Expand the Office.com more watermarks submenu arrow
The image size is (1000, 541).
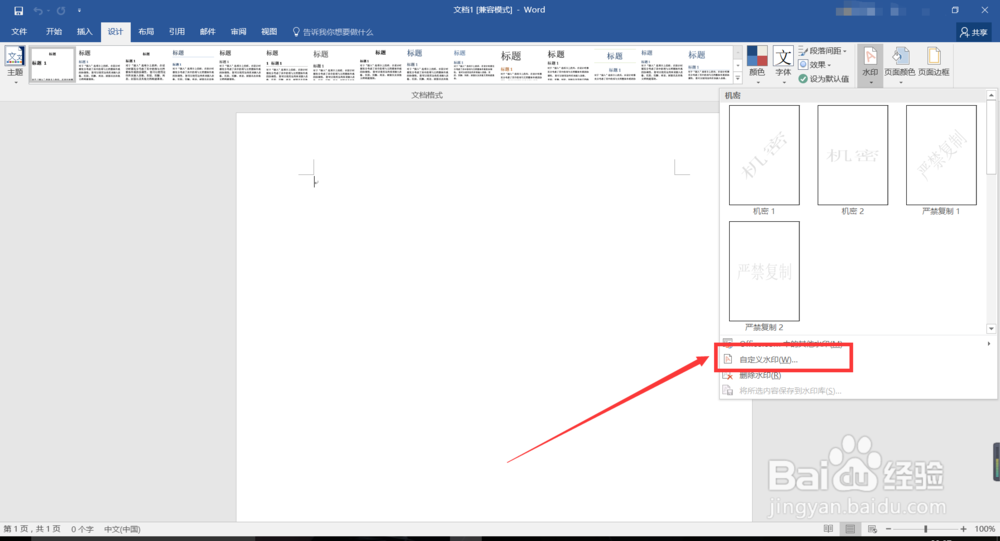coord(989,344)
